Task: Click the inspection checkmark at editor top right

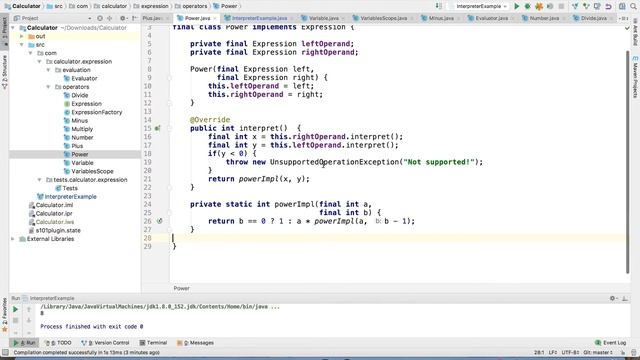Action: (627, 28)
